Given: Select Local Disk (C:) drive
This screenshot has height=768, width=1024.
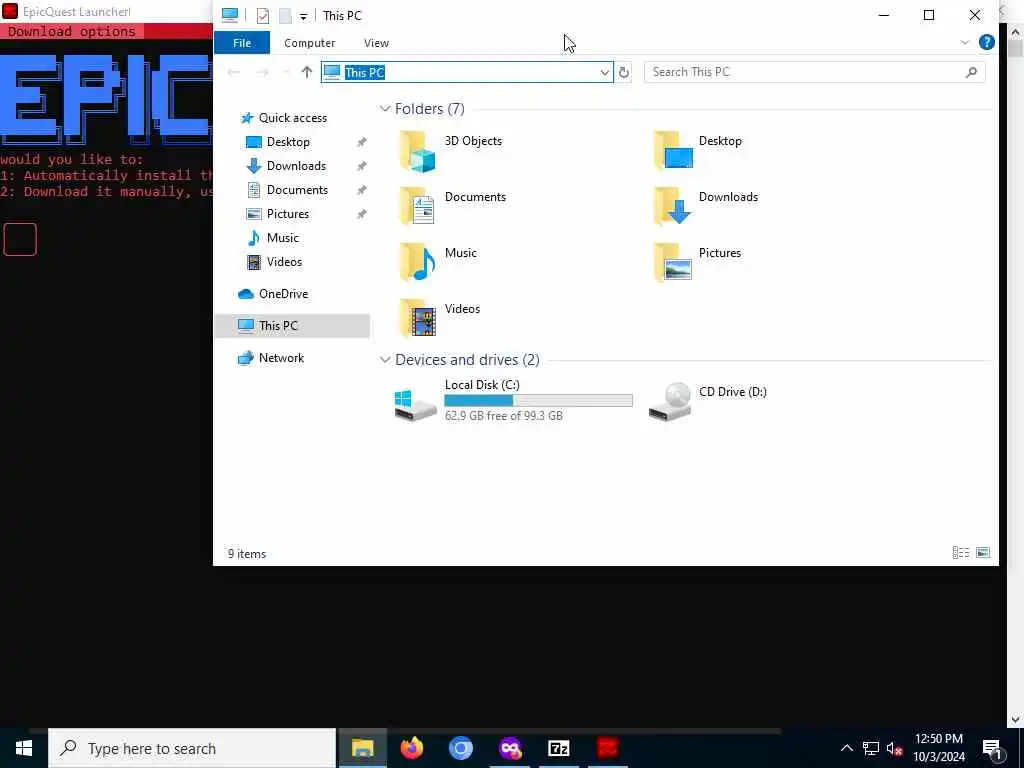Looking at the screenshot, I should pyautogui.click(x=513, y=400).
